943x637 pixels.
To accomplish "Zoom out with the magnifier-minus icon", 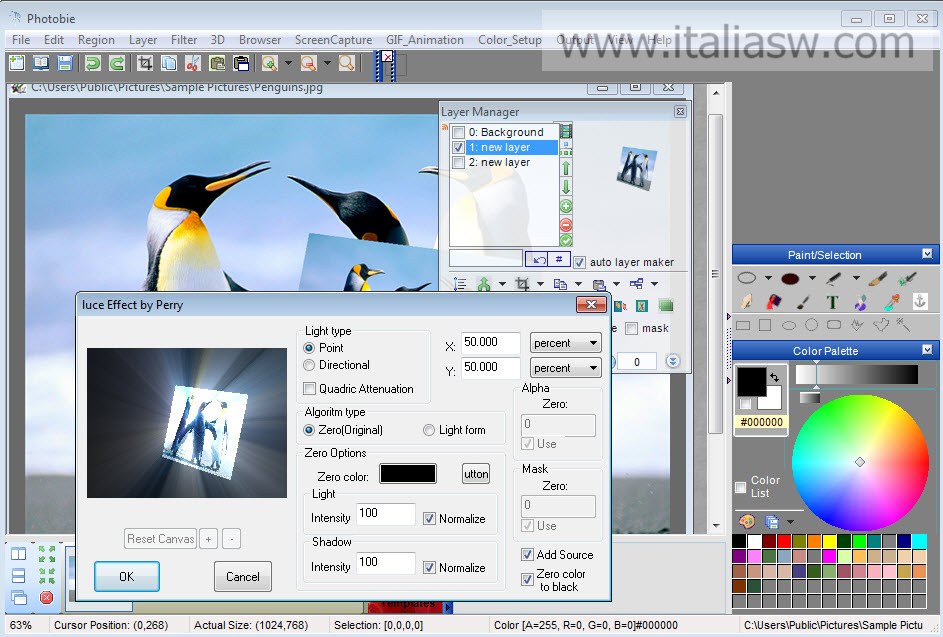I will point(309,63).
